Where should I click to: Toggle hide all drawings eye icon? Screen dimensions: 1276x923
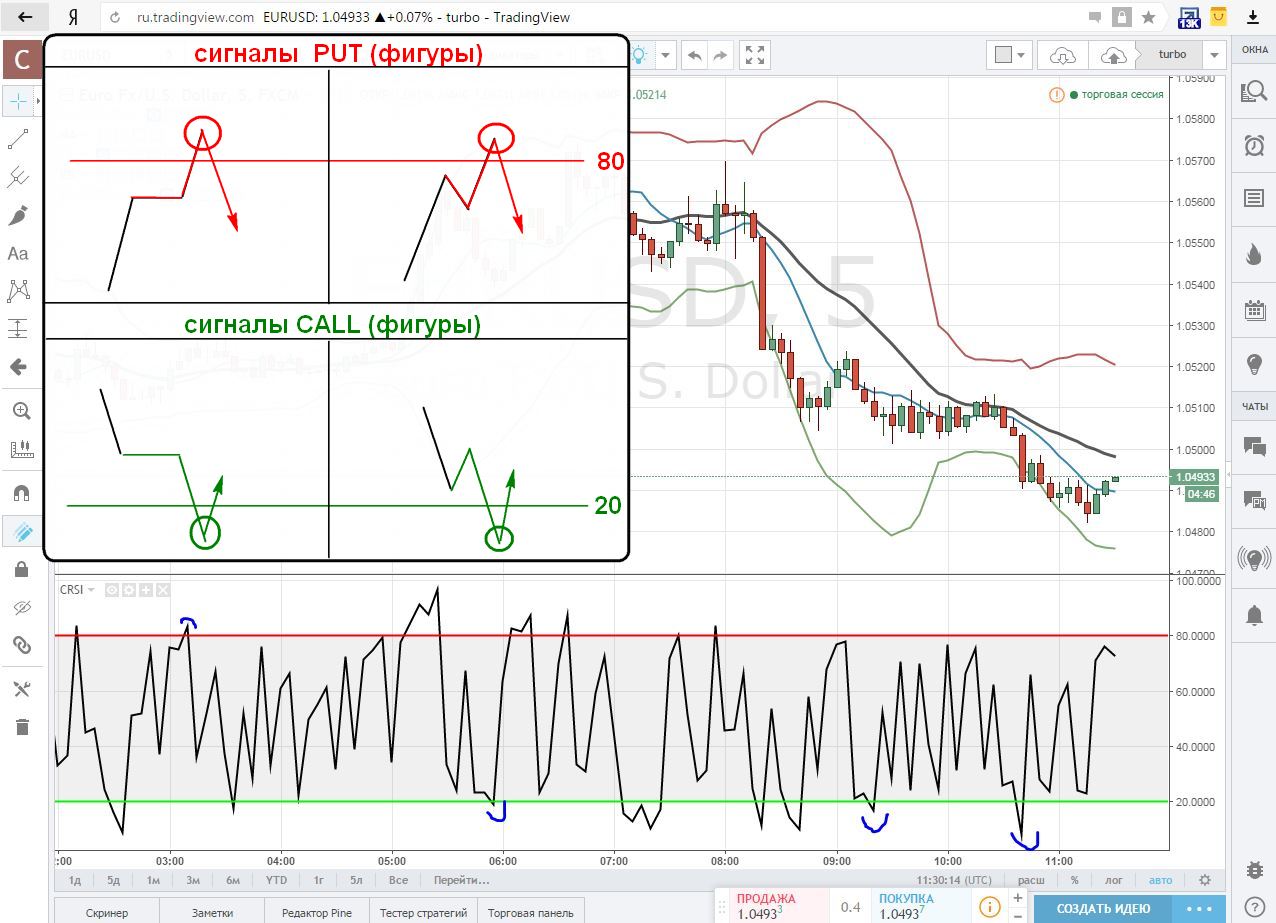21,608
